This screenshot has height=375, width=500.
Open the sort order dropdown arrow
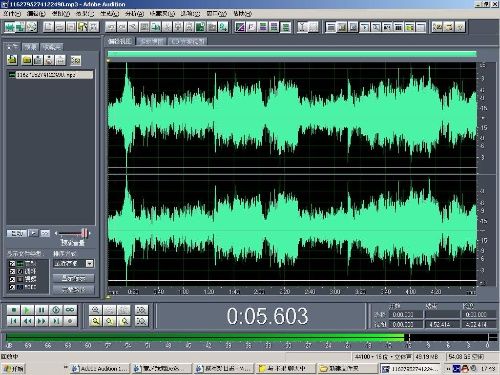tap(89, 263)
